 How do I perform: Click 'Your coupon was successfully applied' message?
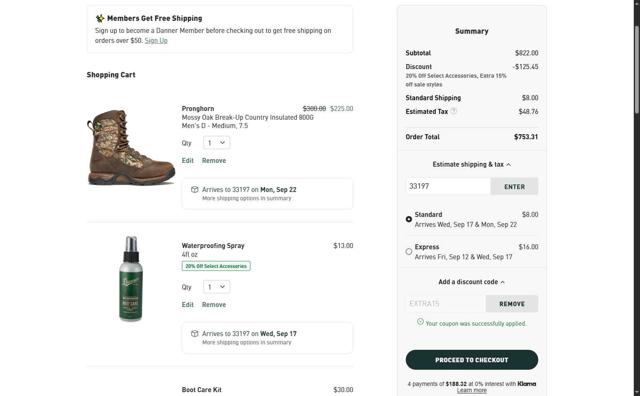[x=476, y=324]
